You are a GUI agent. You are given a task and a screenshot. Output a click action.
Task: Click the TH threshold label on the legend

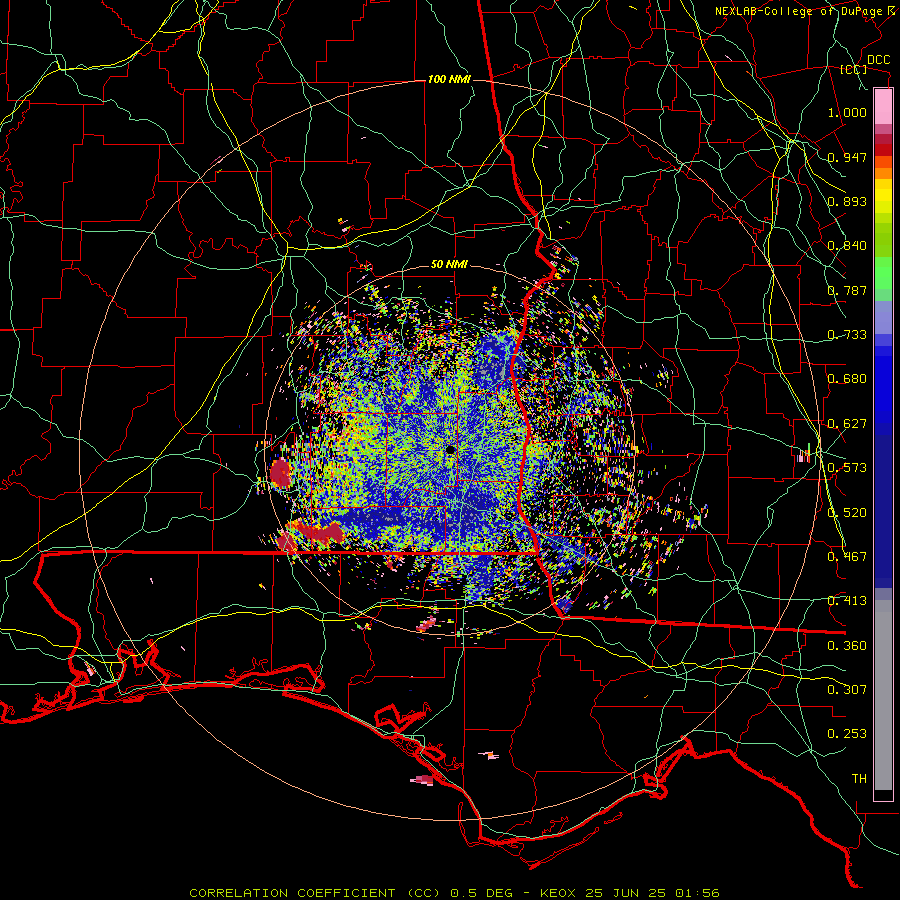(859, 779)
